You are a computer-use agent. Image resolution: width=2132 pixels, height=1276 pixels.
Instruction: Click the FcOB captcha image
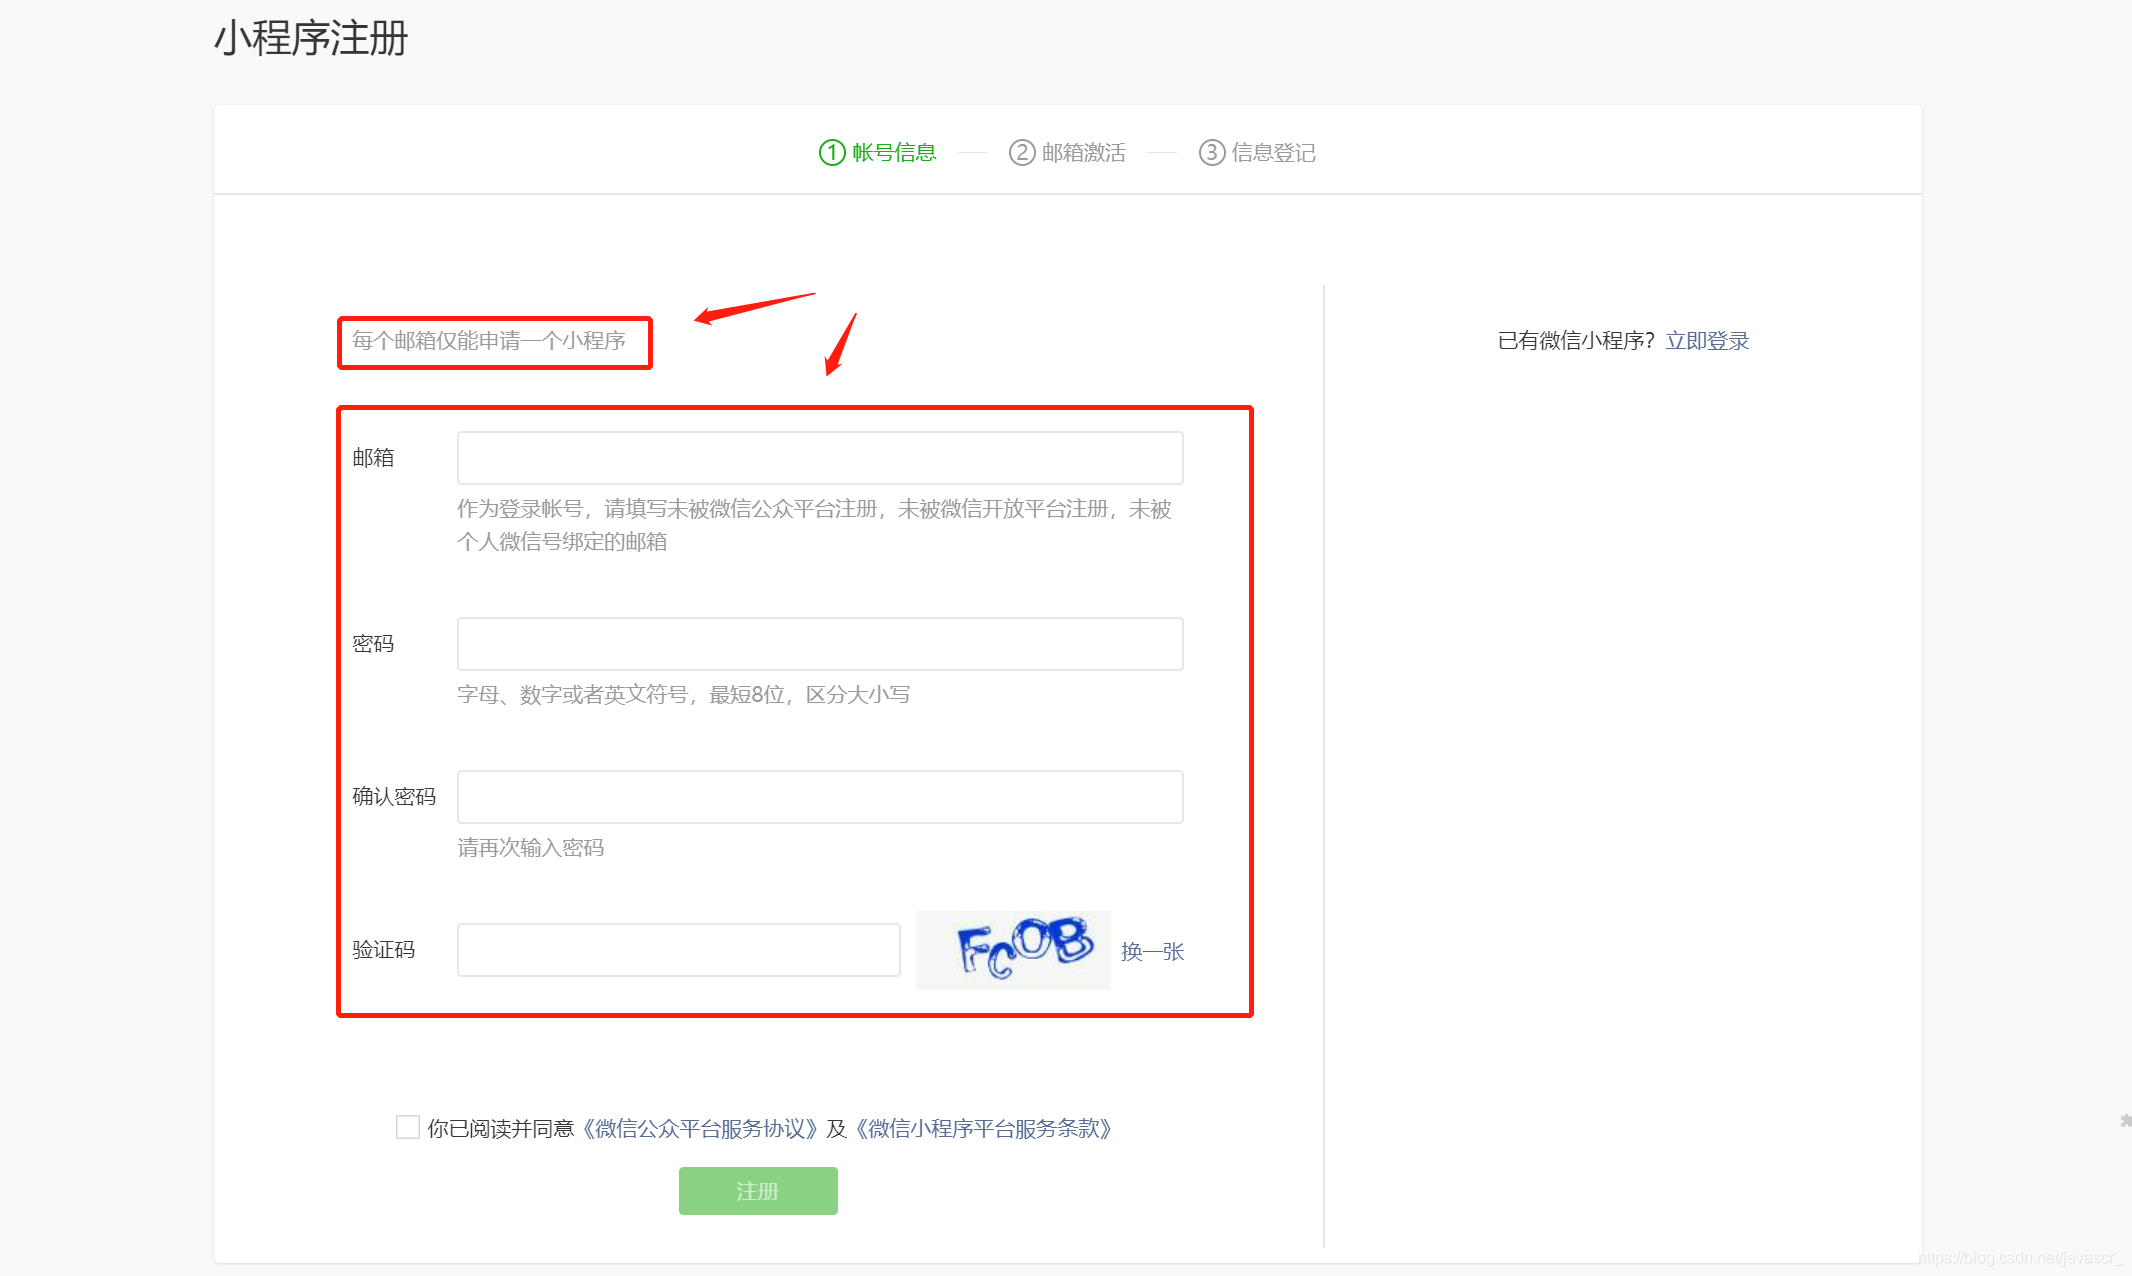(x=1013, y=950)
